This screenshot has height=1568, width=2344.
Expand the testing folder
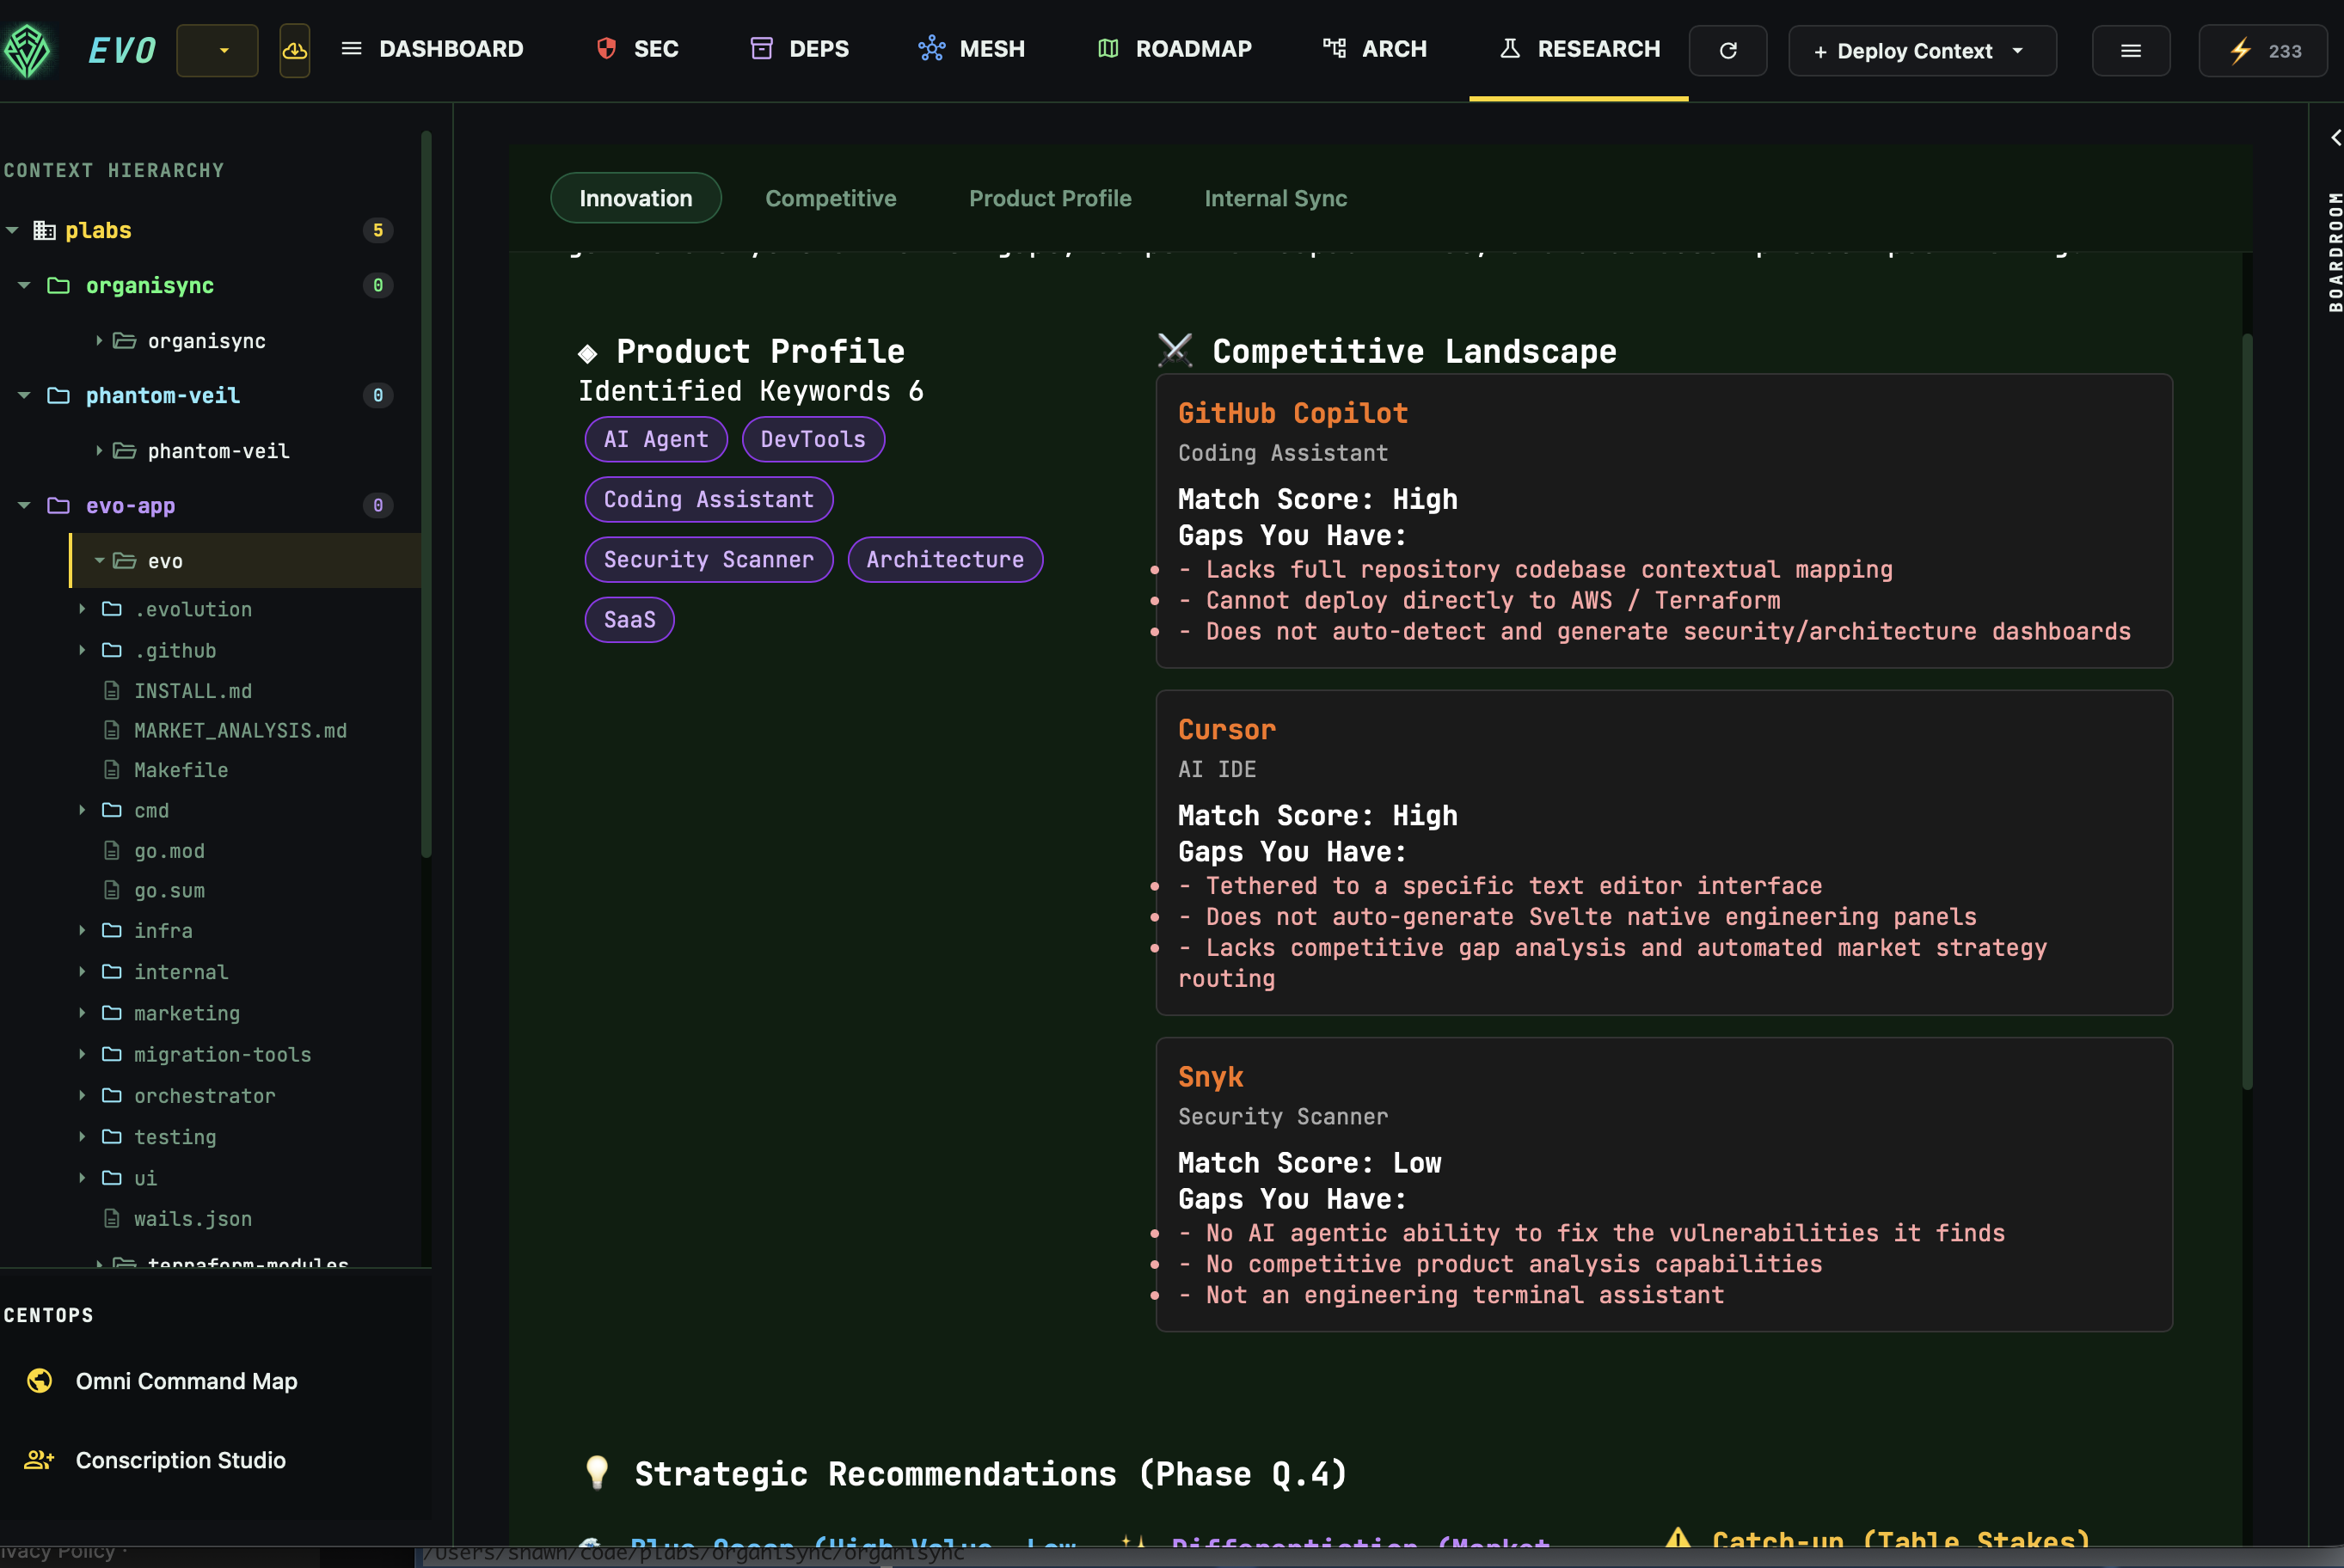[x=82, y=1136]
